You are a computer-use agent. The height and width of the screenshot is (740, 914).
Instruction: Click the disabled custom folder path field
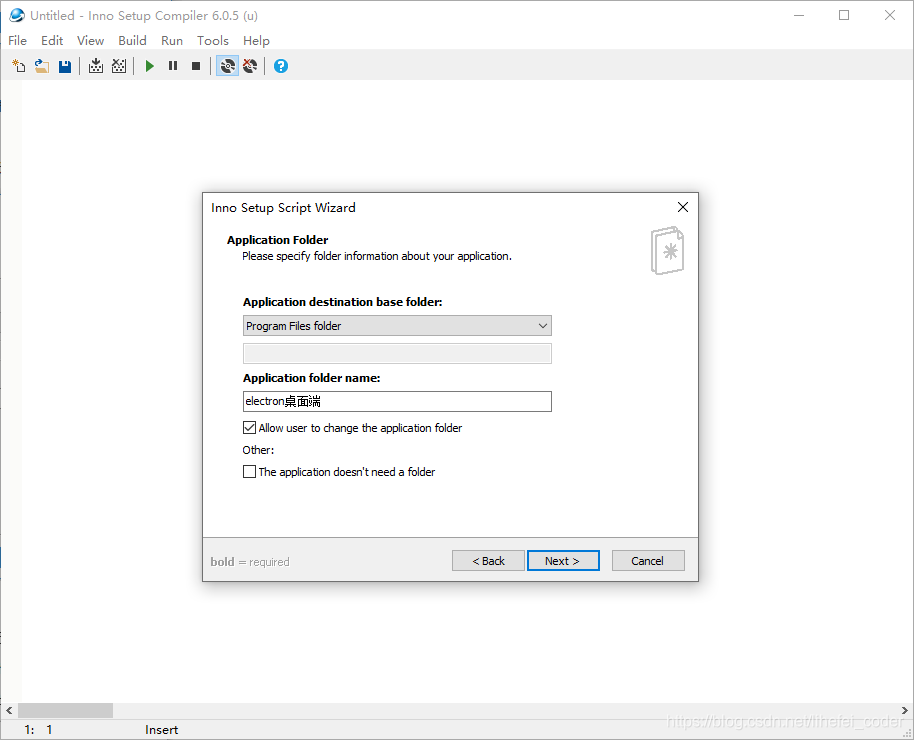click(397, 353)
